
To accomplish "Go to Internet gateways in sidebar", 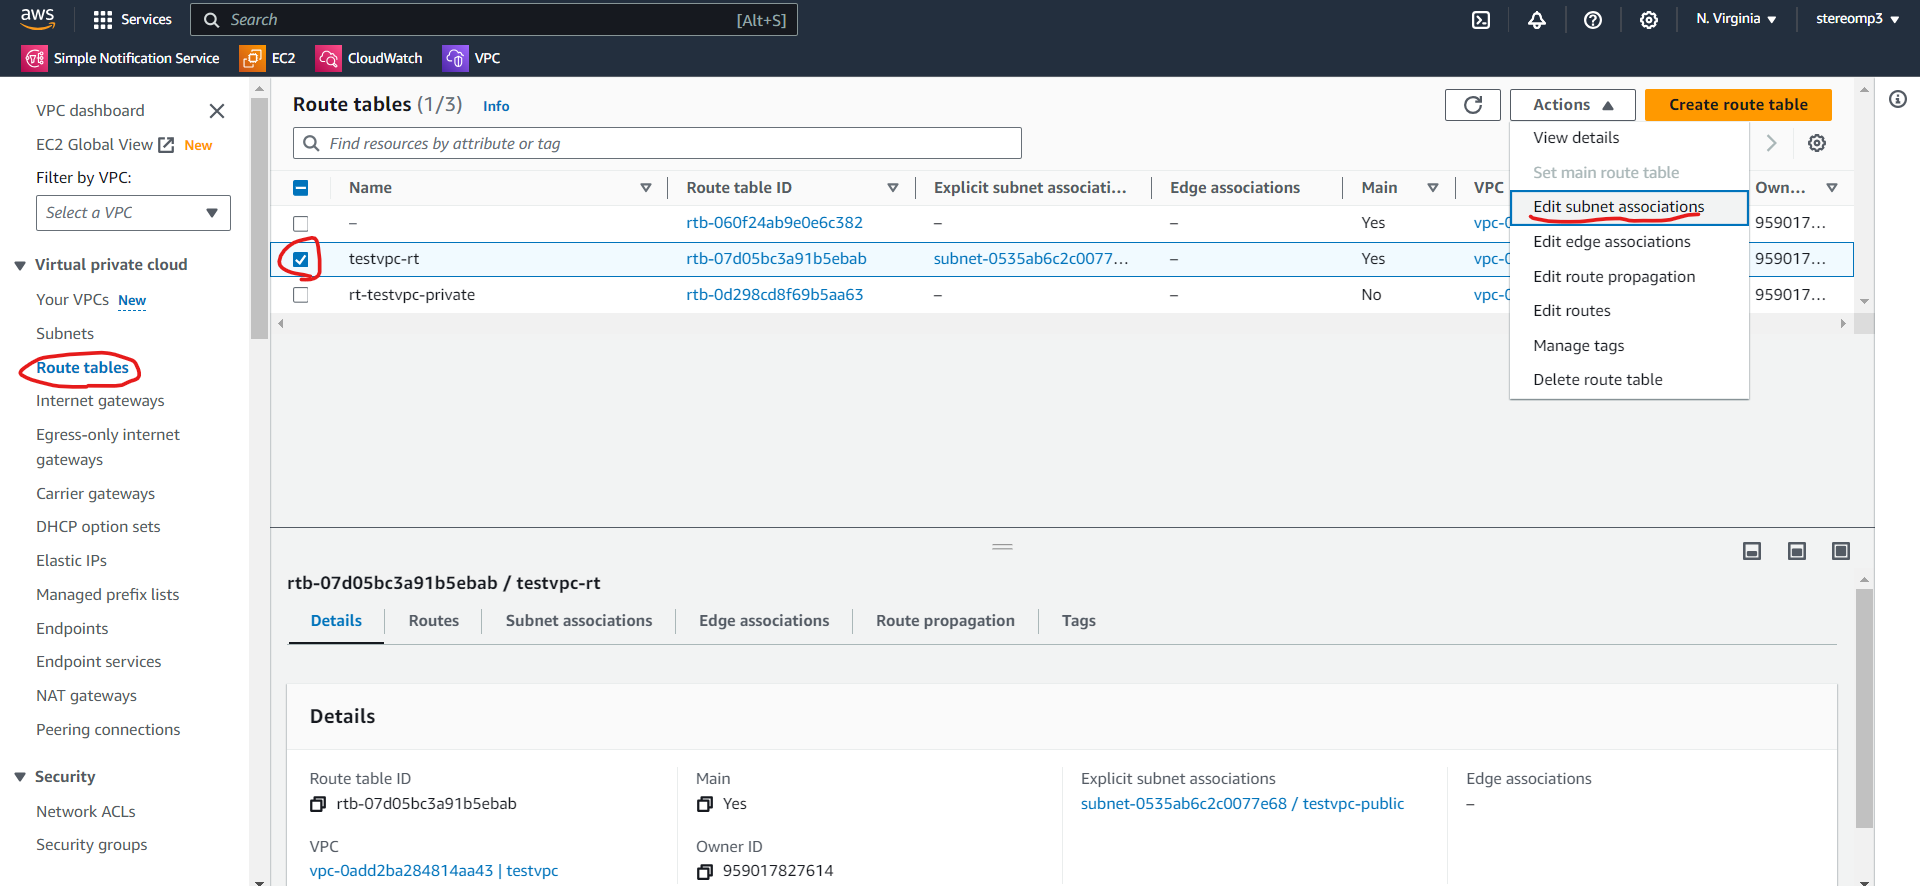I will click(100, 401).
